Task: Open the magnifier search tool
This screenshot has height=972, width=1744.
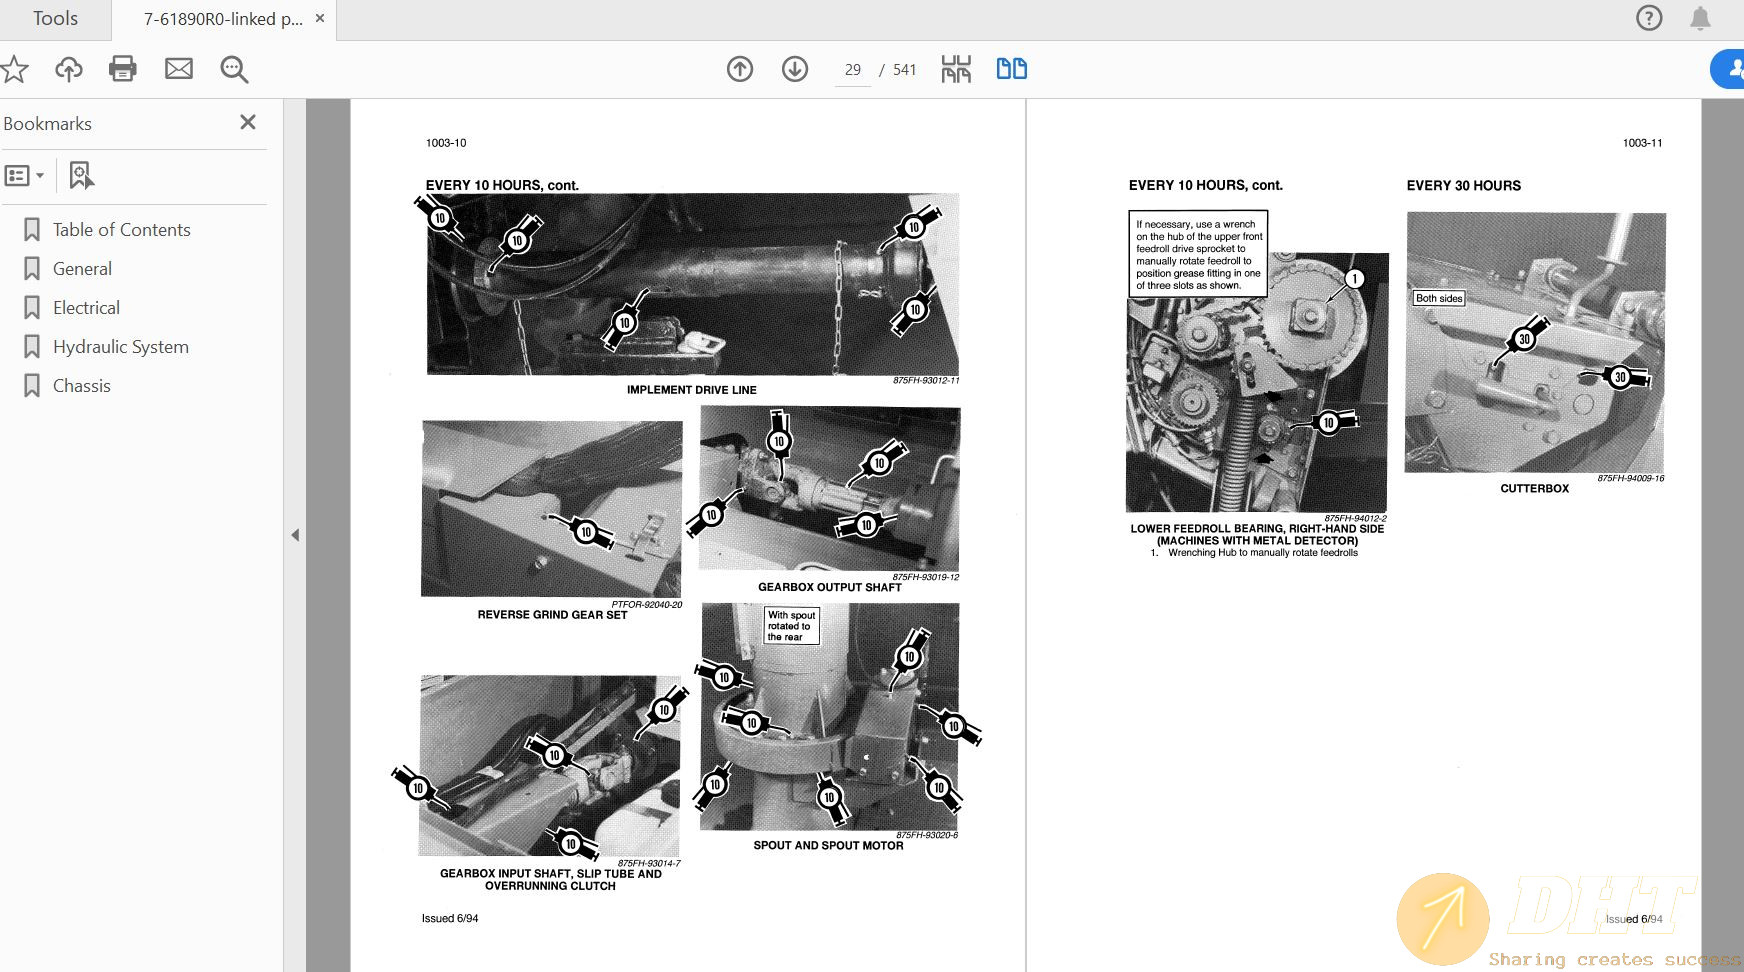Action: coord(234,69)
